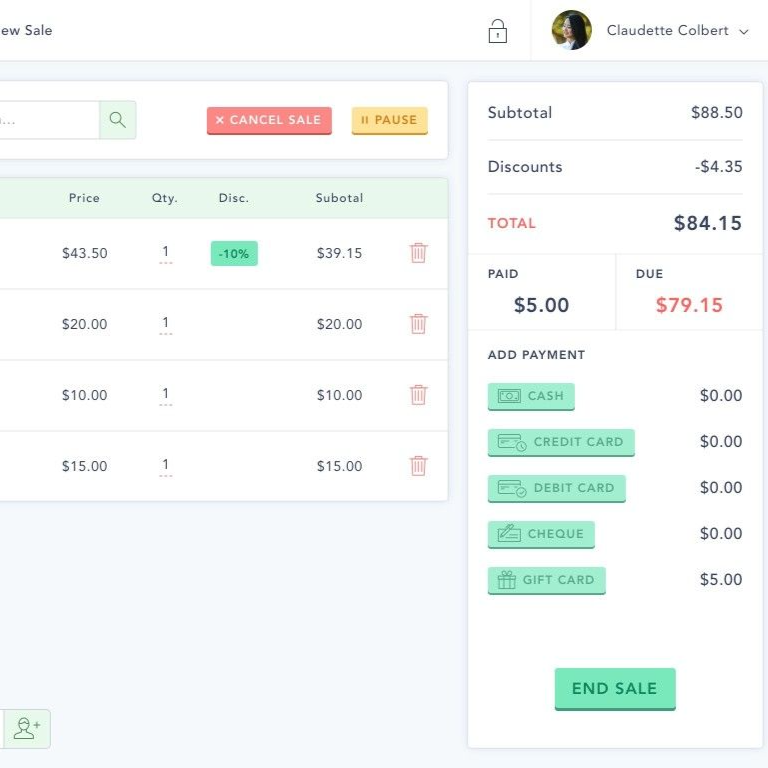Screen dimensions: 768x768
Task: Cancel the current sale
Action: tap(269, 120)
